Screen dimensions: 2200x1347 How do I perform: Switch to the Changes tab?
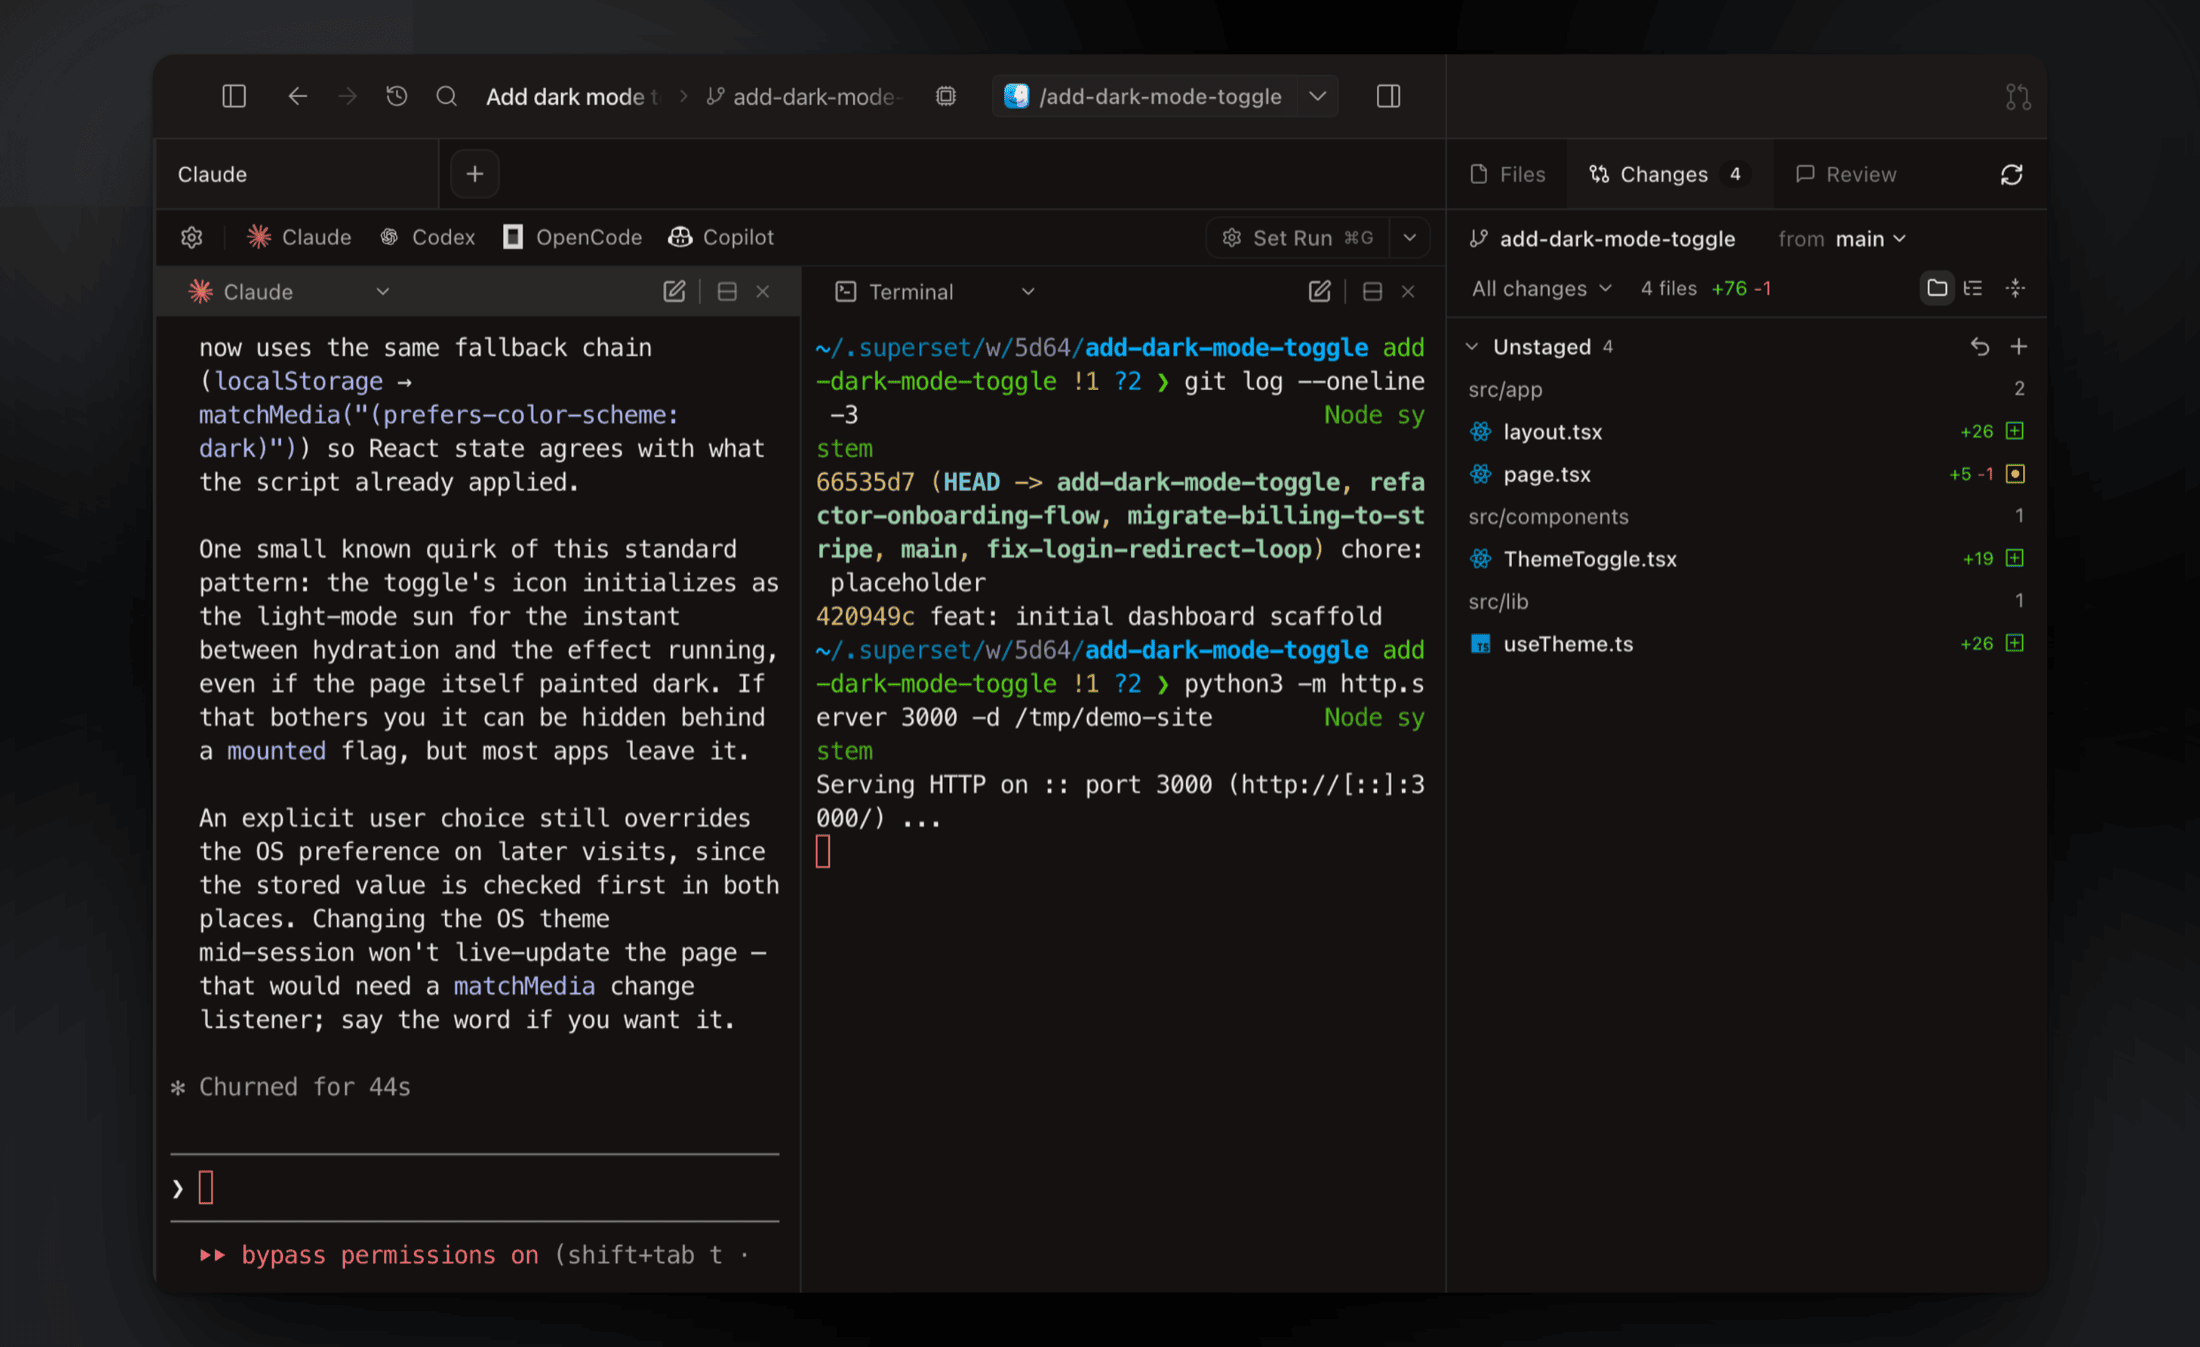(1669, 174)
